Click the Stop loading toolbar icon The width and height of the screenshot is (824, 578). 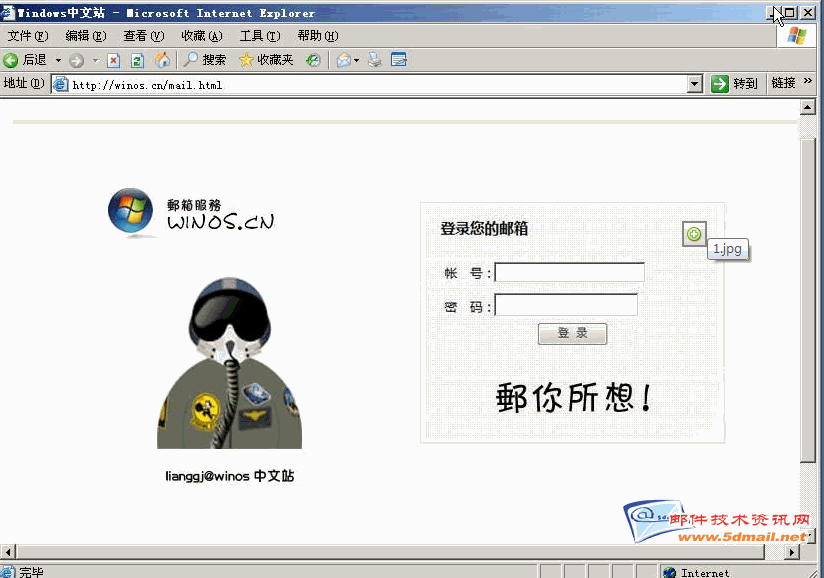pos(113,60)
